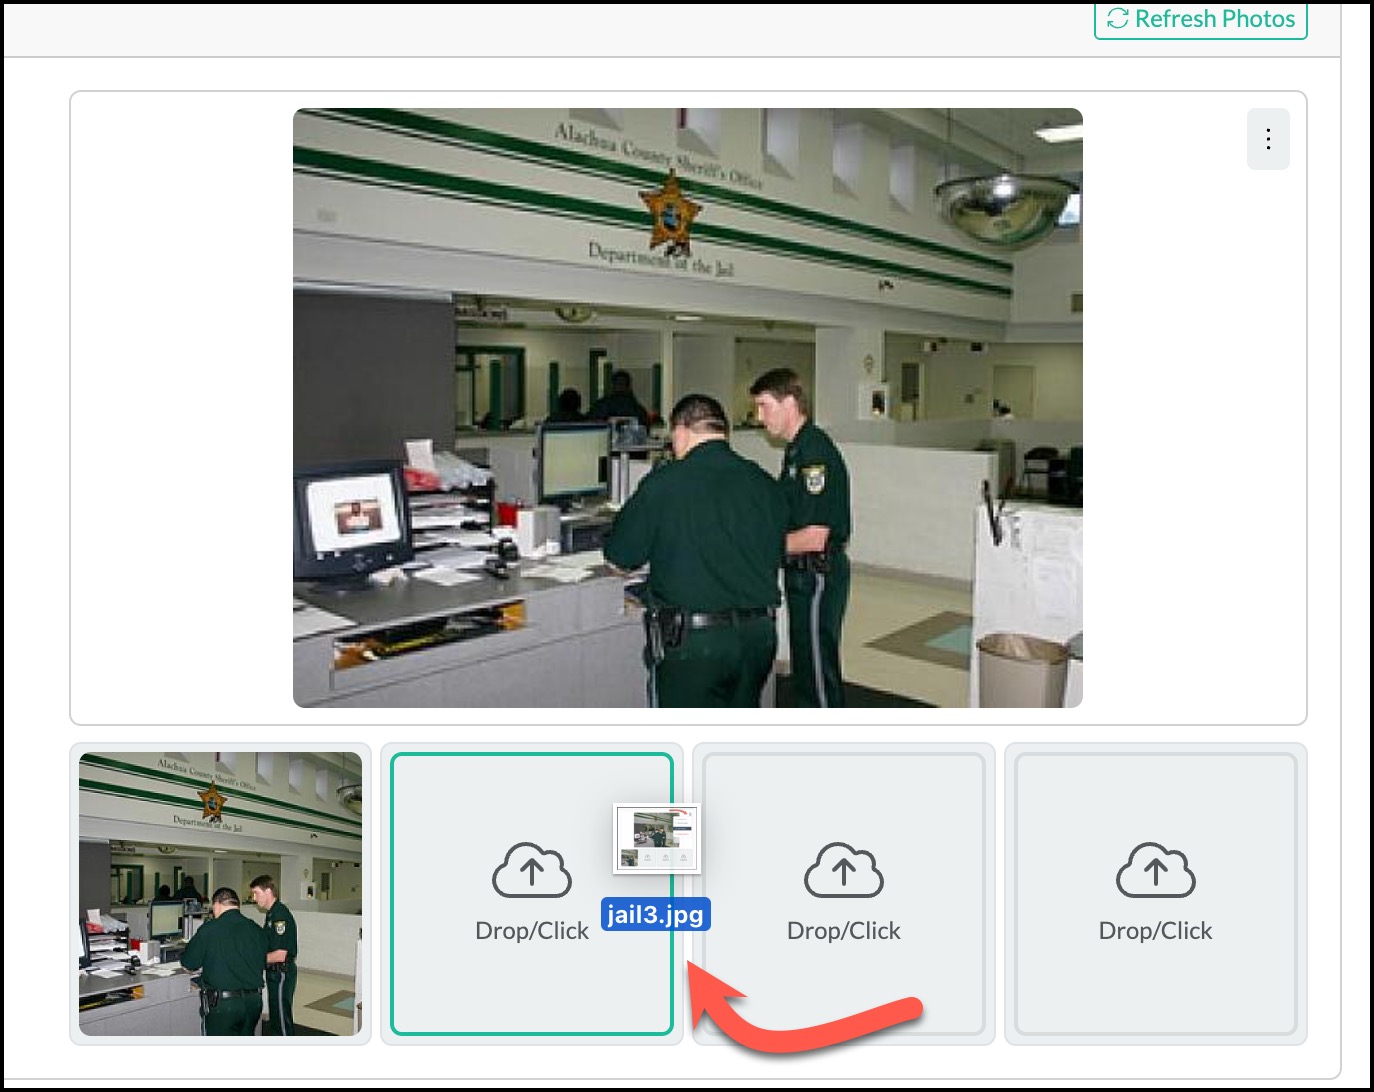
Task: Select the uploaded jail photo thumbnail
Action: 220,894
